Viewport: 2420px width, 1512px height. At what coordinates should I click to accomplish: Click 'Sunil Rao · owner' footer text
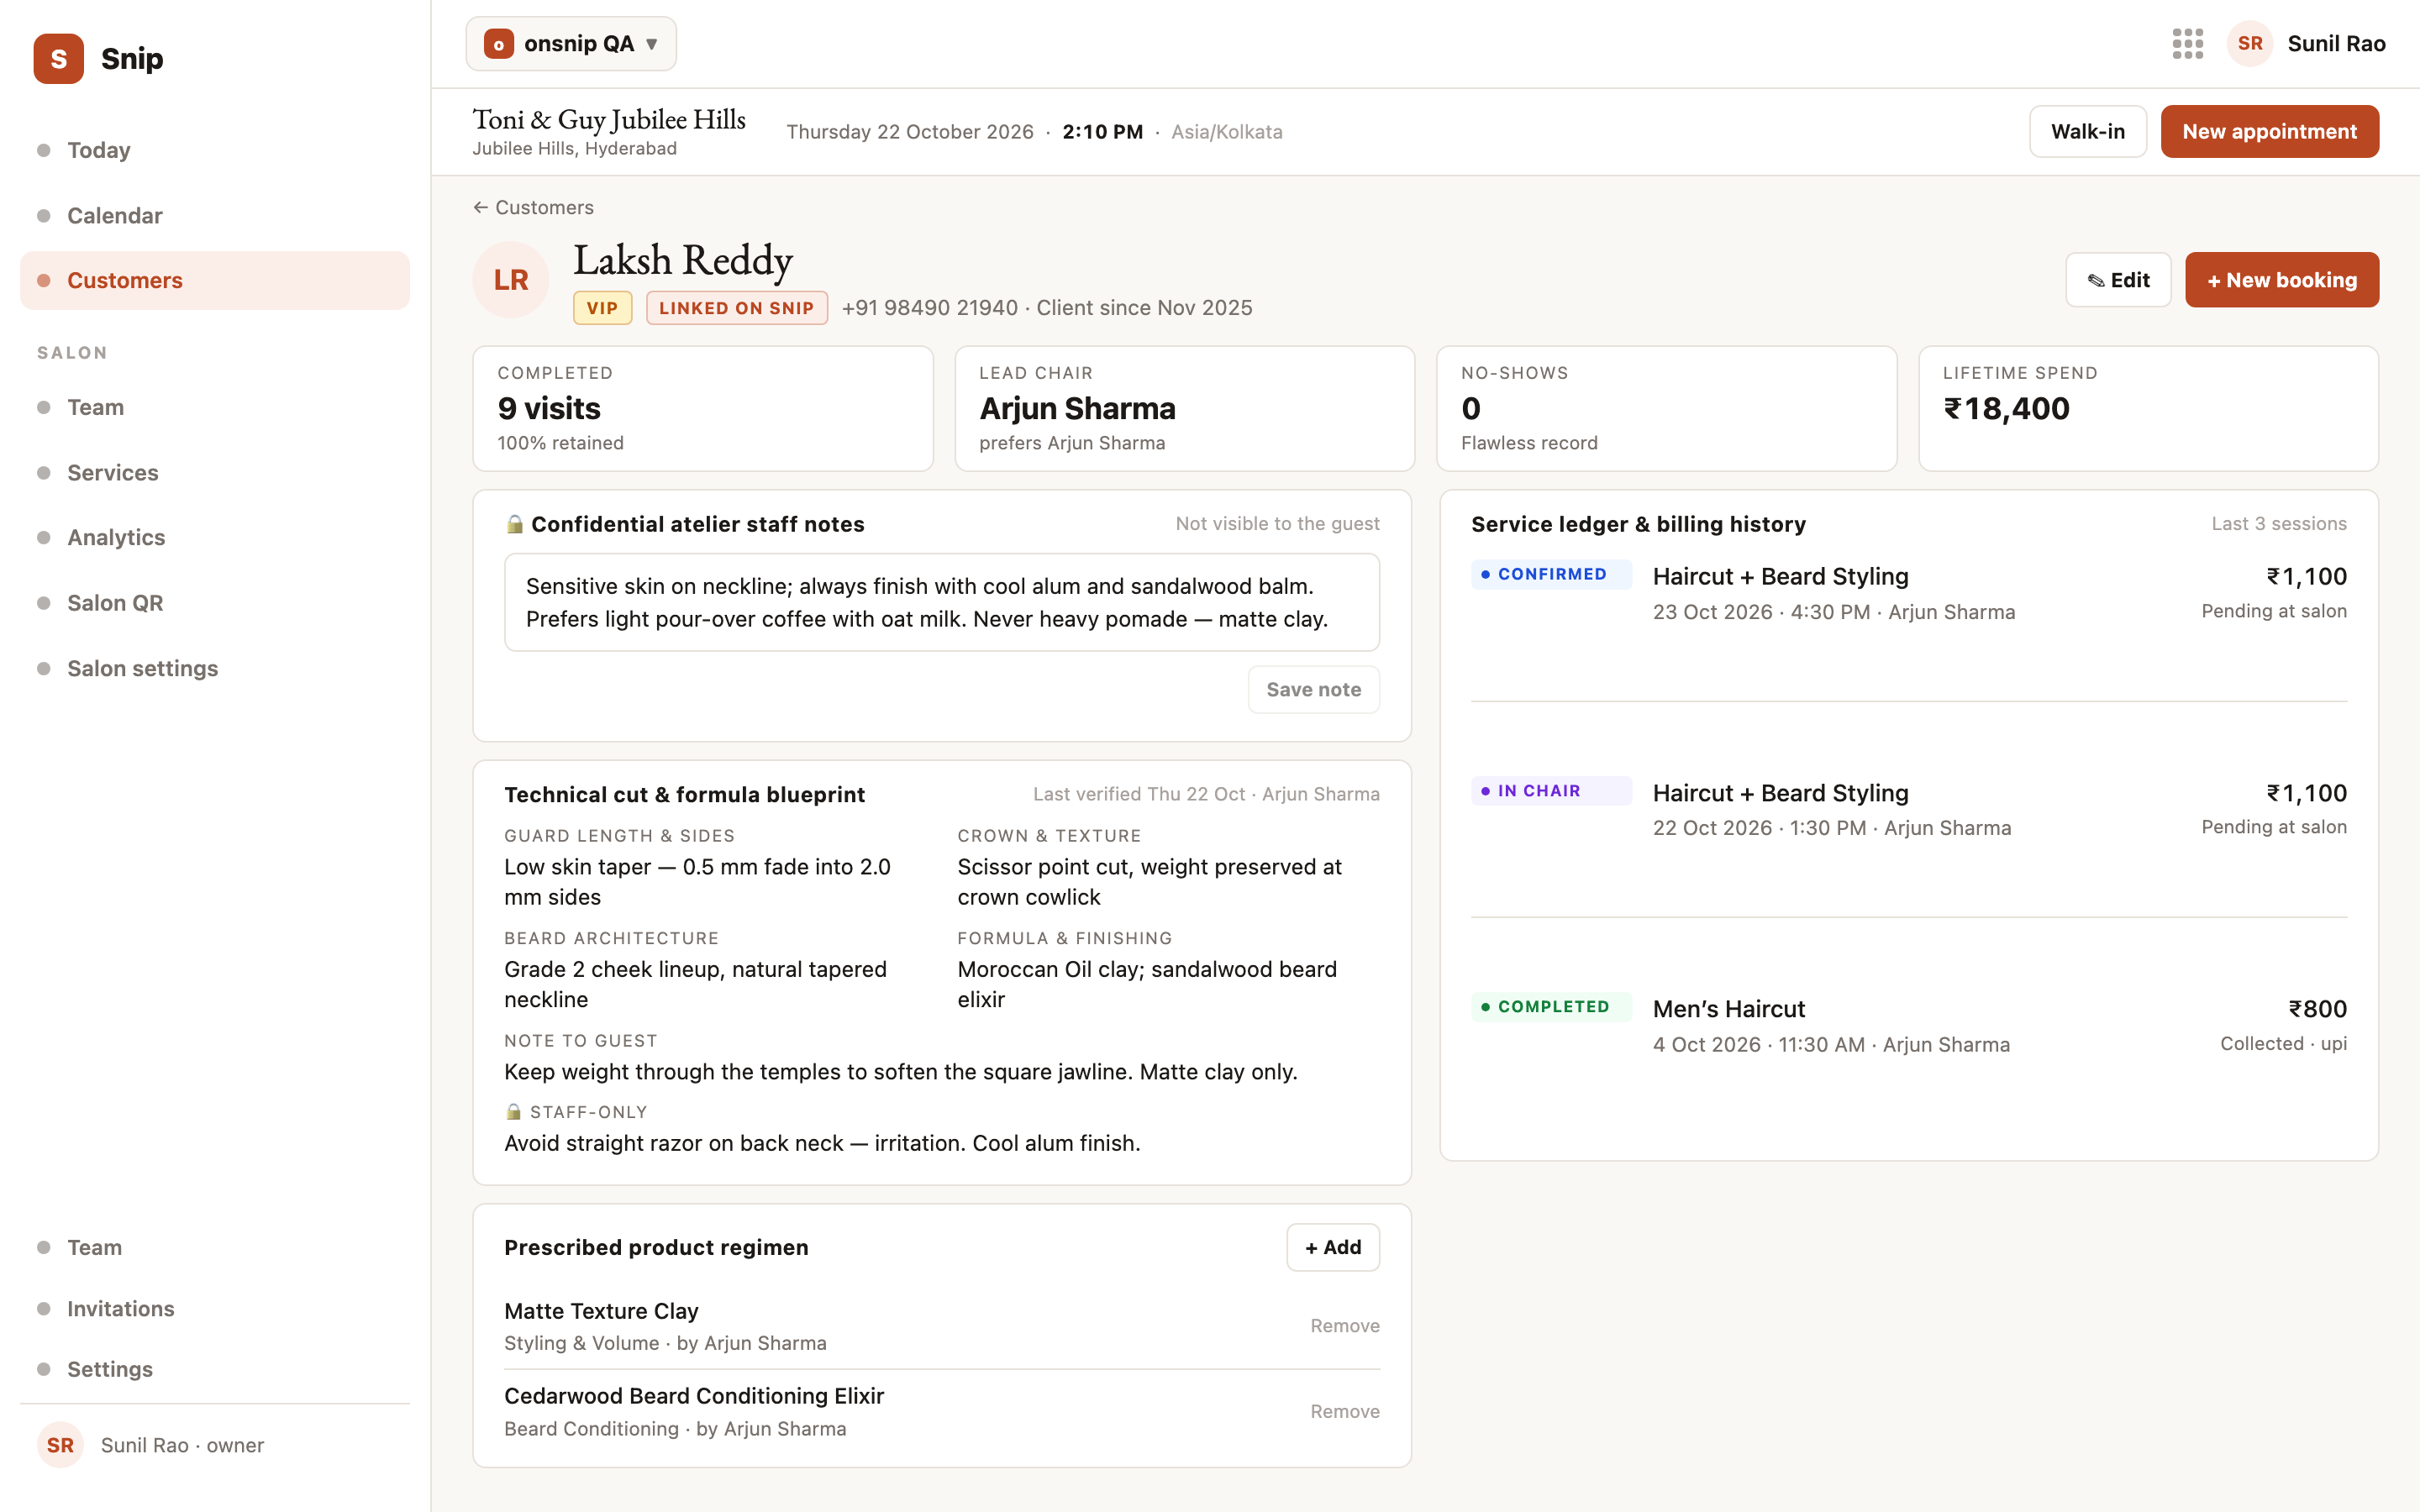point(182,1445)
